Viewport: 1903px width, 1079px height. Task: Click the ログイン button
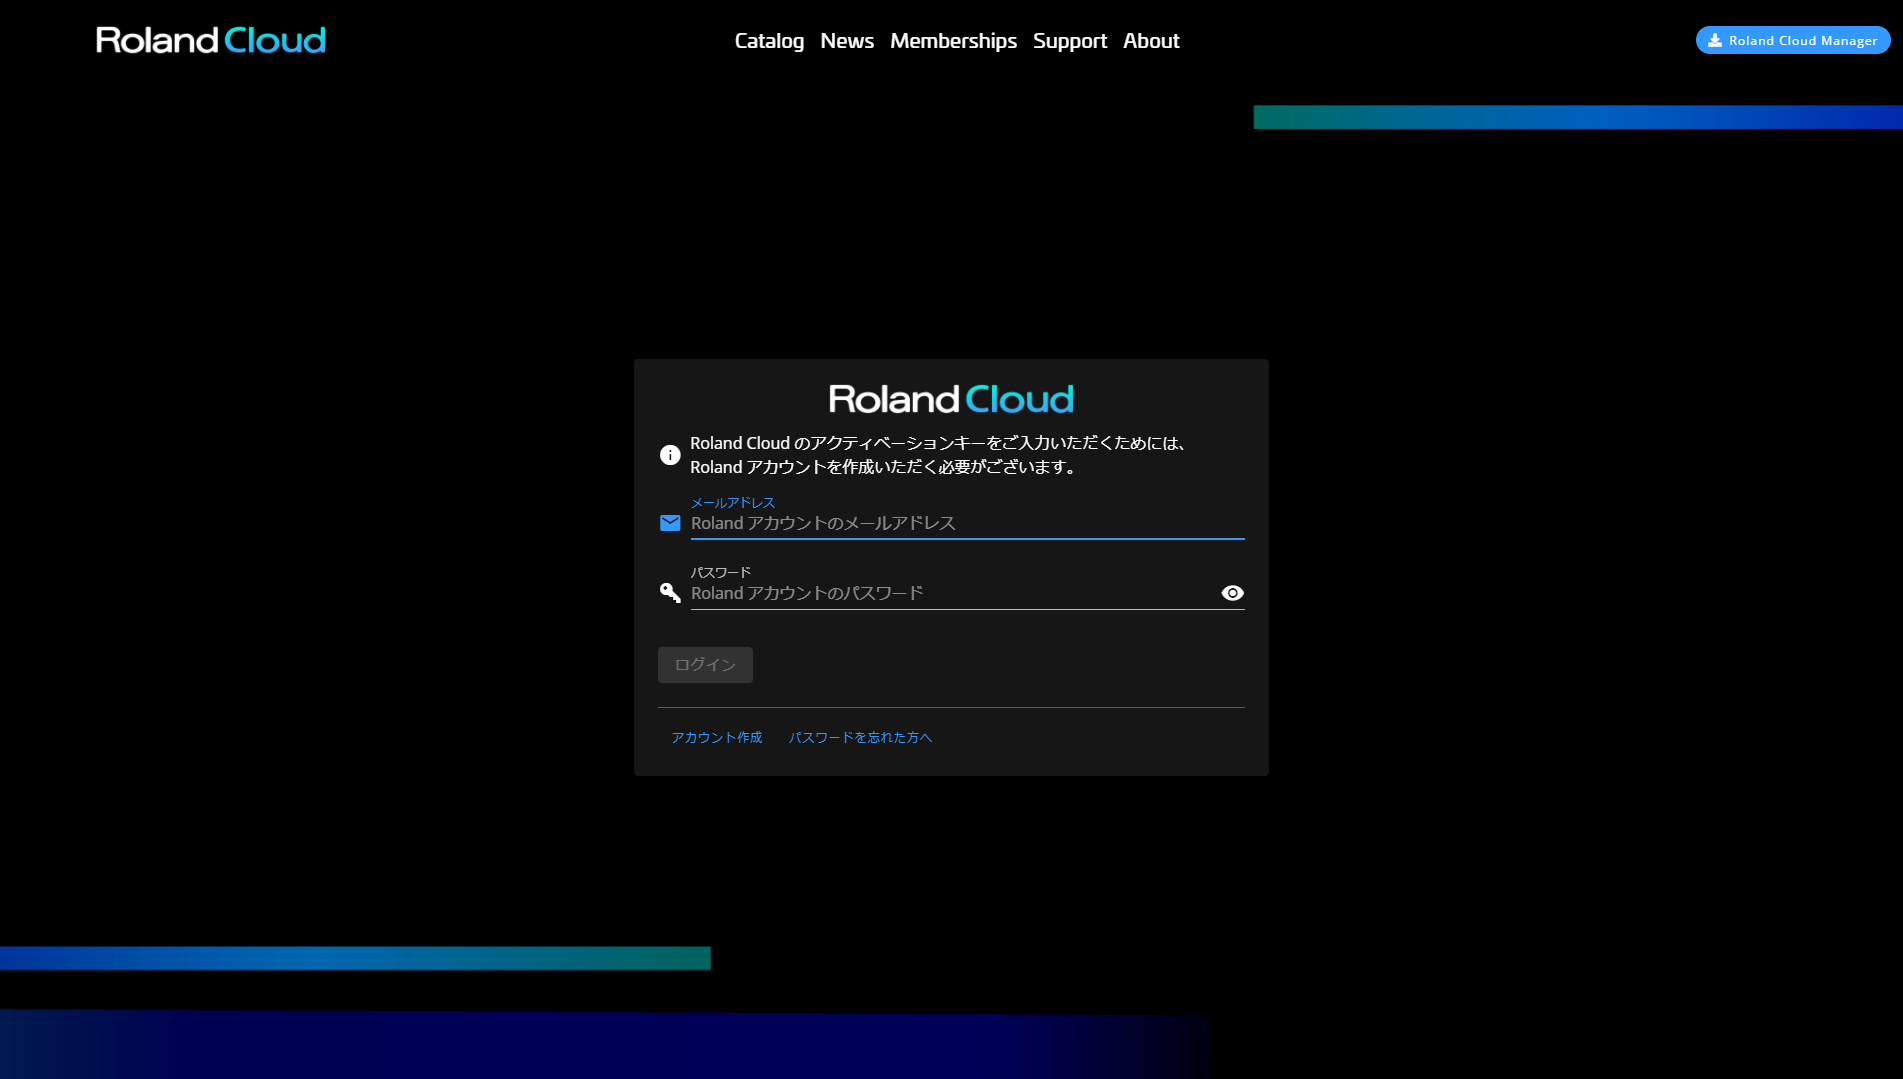coord(705,665)
